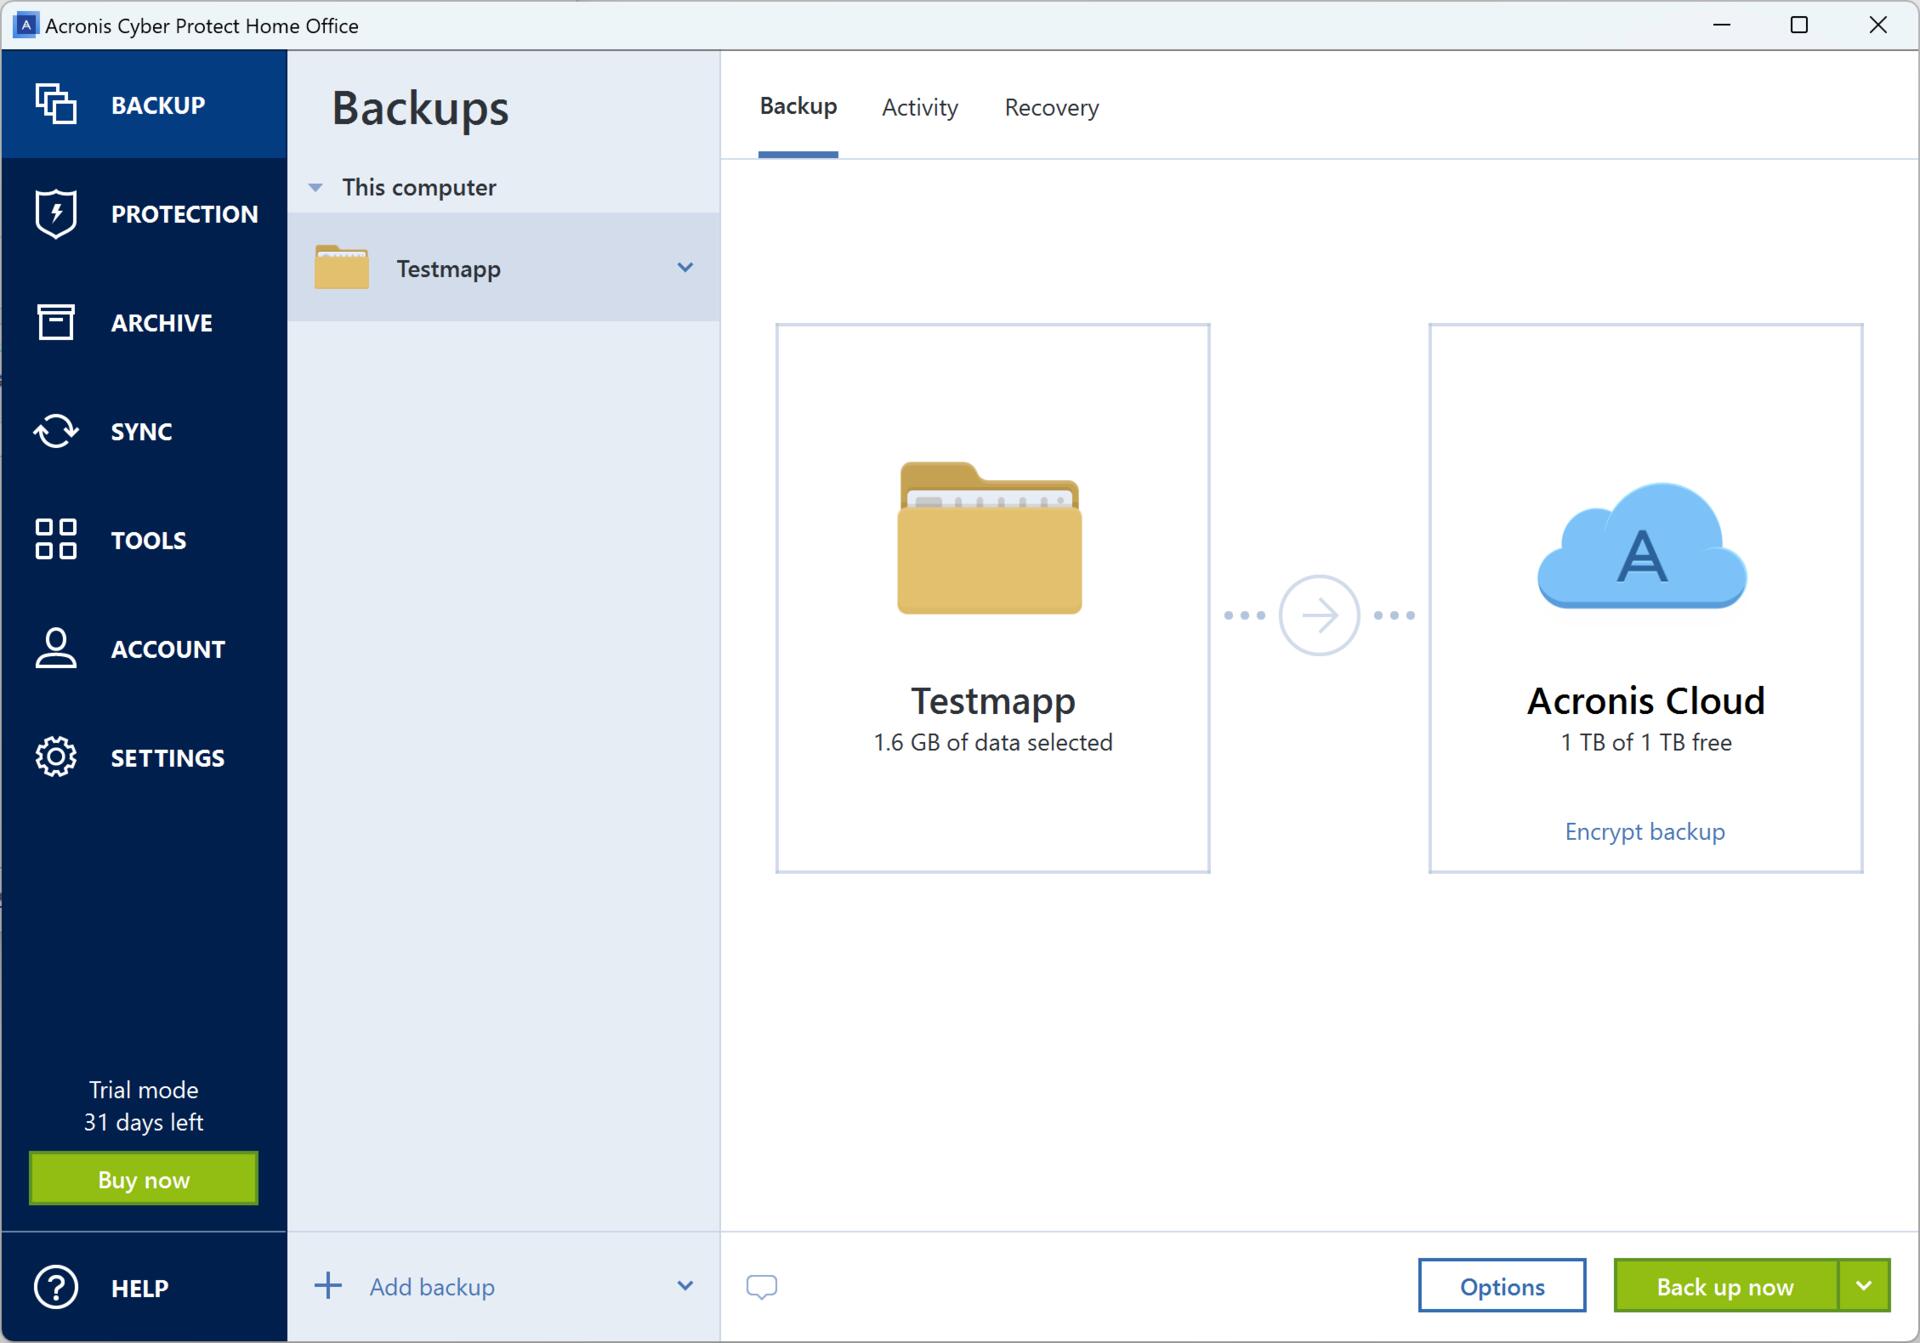
Task: Open the Archive section icon
Action: coord(55,322)
